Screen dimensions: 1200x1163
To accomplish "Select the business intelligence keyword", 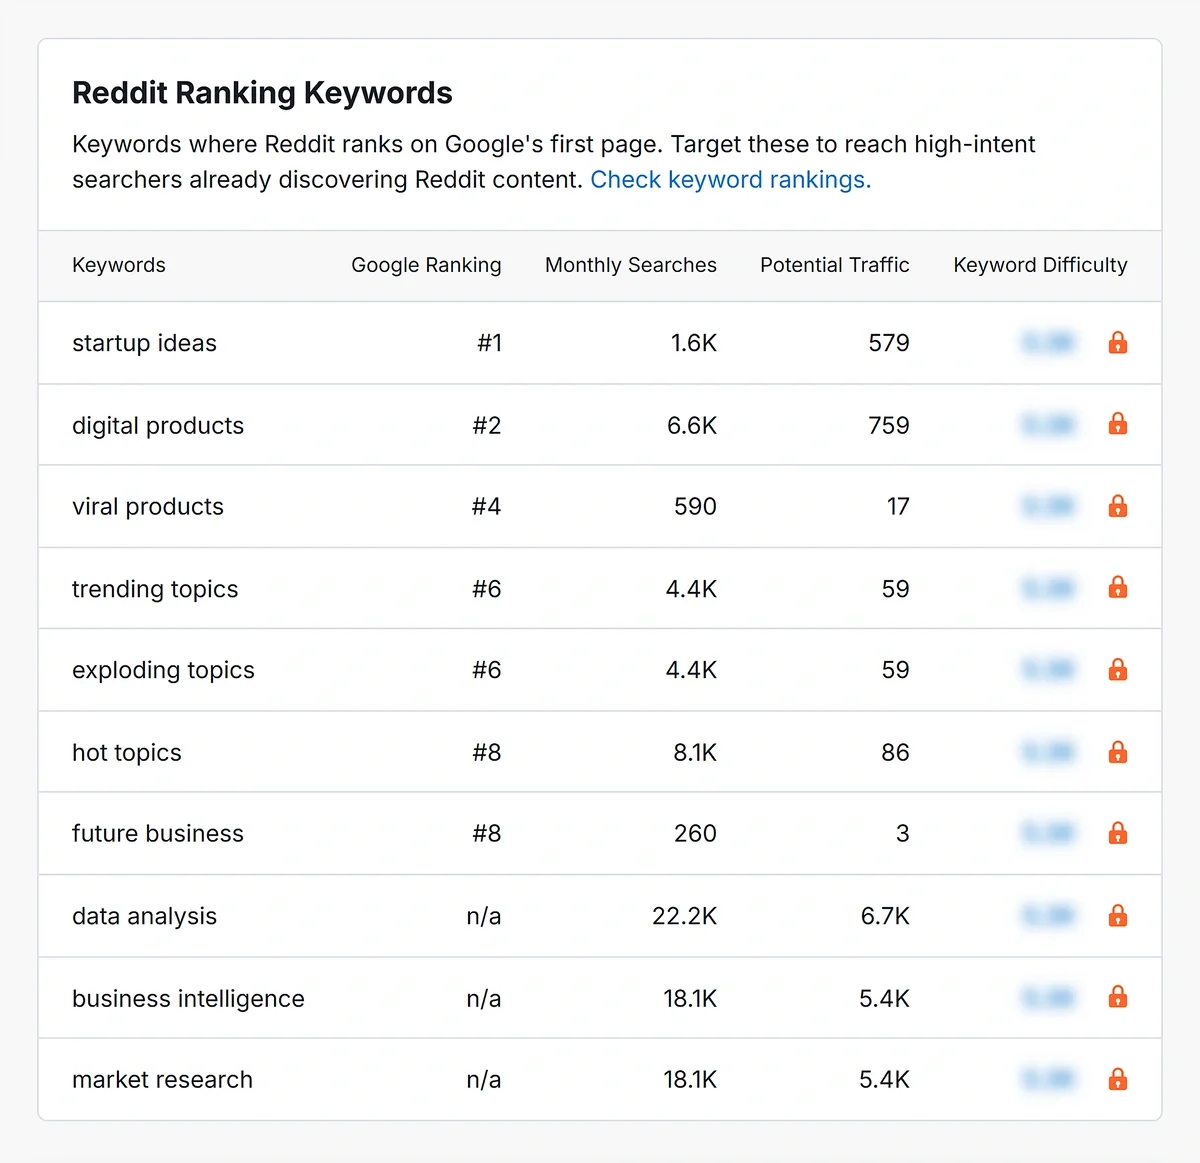I will tap(188, 998).
